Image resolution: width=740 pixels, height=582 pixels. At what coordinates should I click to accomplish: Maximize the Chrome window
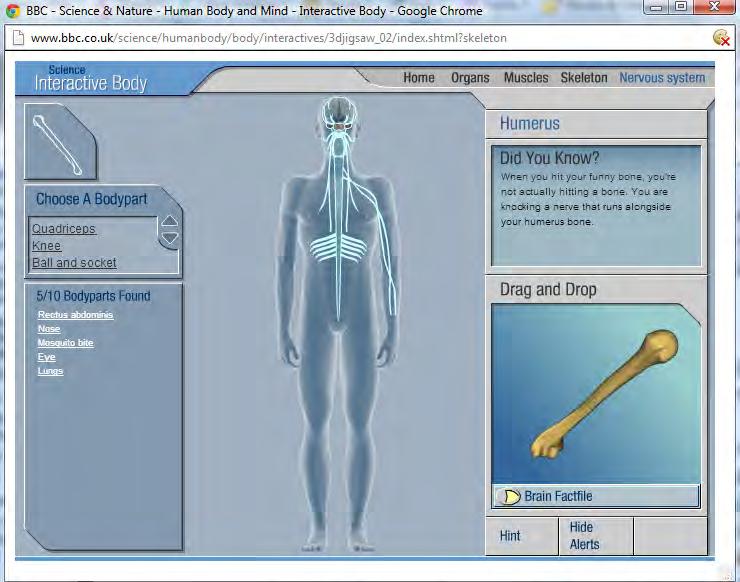pyautogui.click(x=681, y=7)
